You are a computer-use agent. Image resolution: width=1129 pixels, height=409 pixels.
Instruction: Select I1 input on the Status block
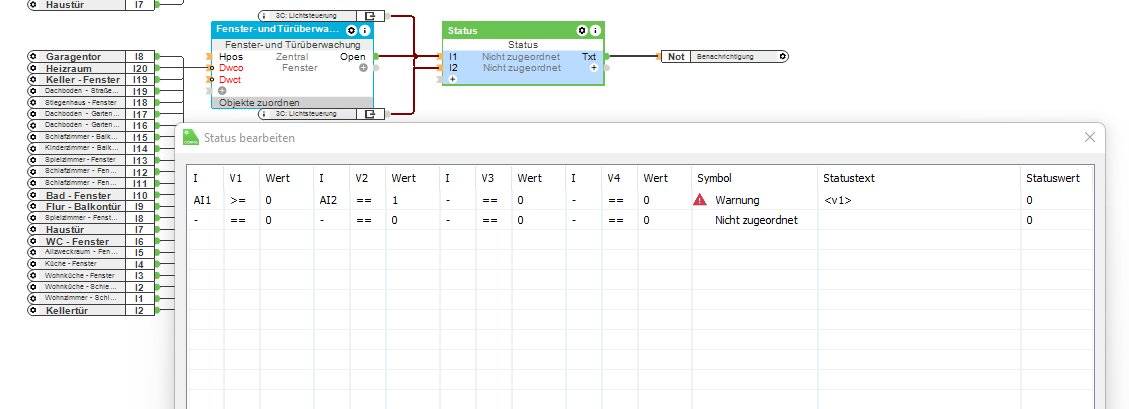(453, 56)
